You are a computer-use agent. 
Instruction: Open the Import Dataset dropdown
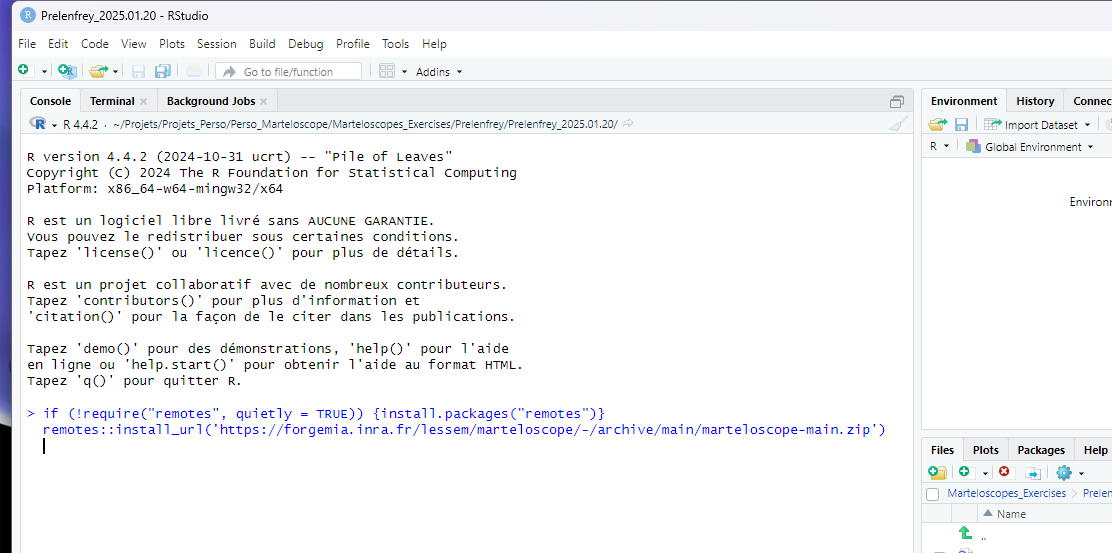[x=1038, y=125]
